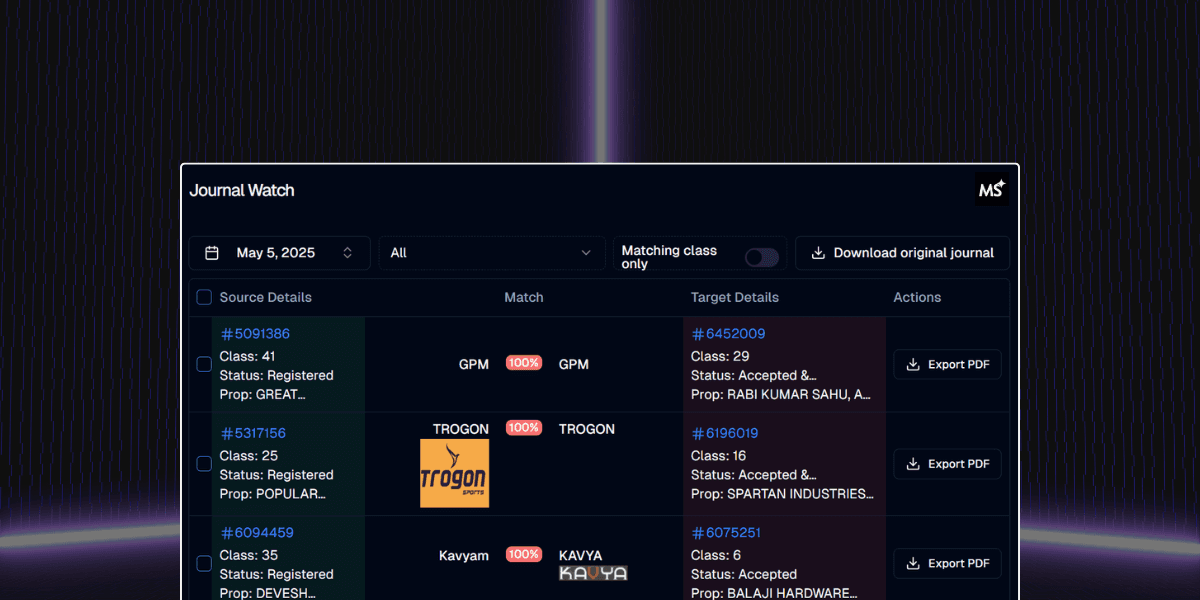Click the MS logo in the top right corner

click(x=991, y=189)
